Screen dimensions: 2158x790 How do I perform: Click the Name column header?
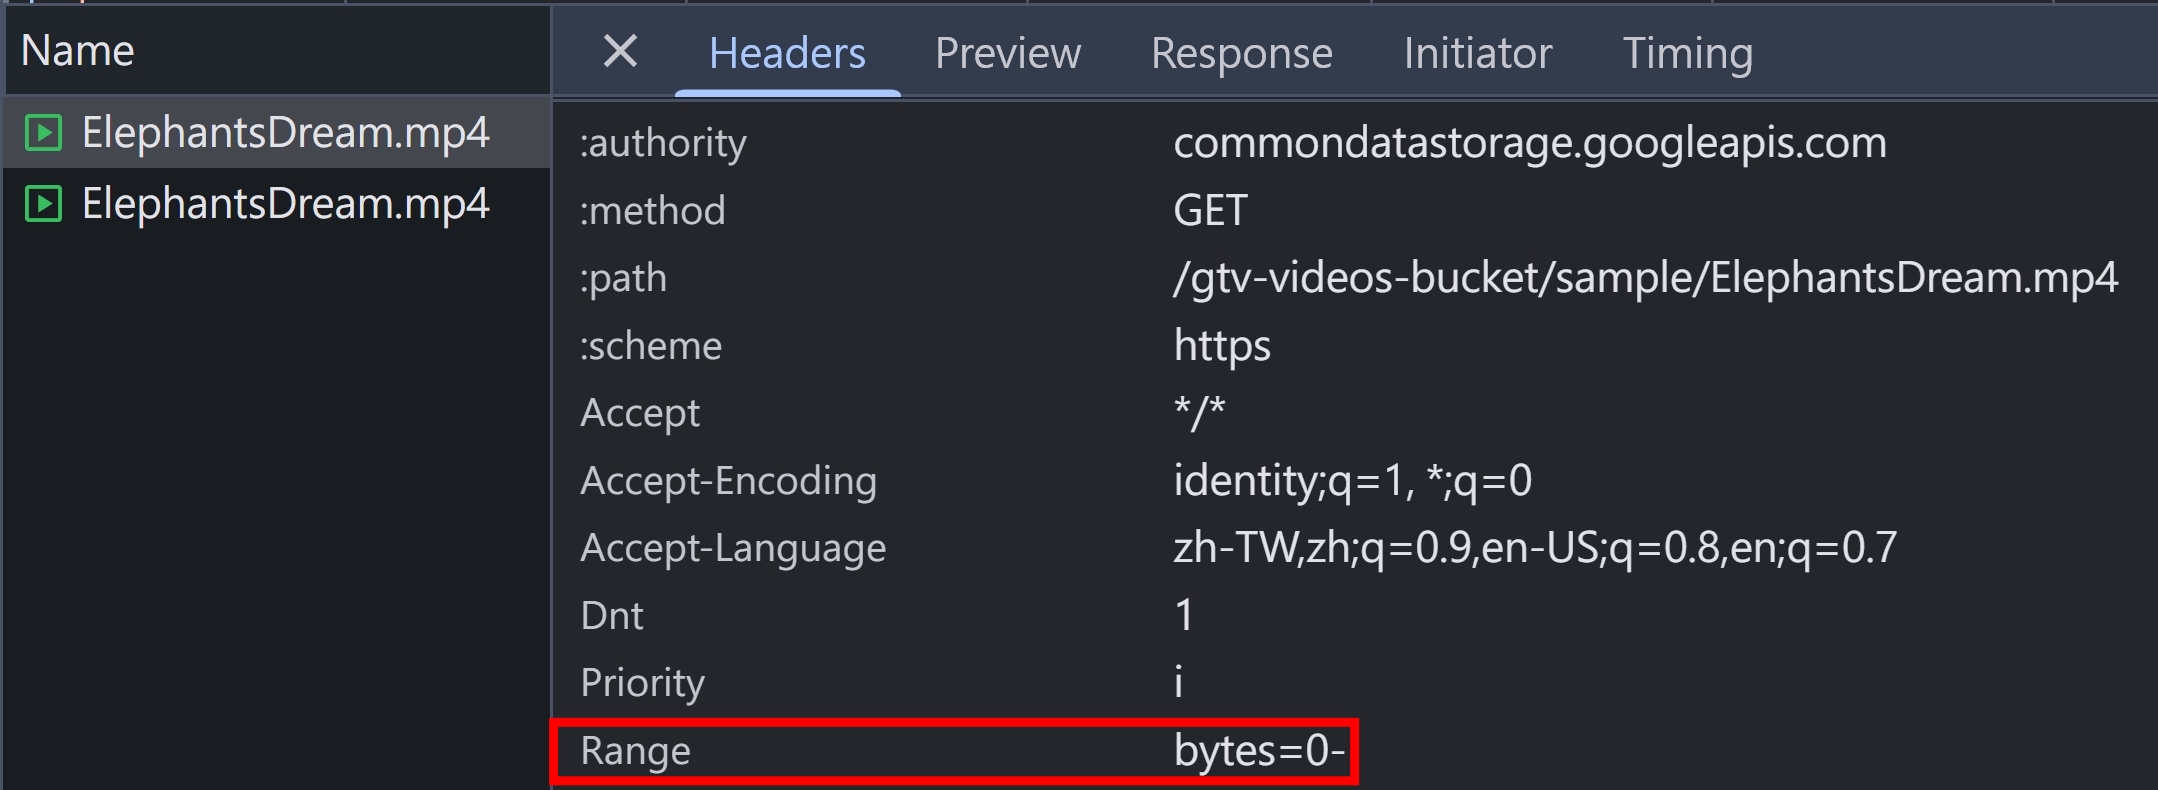pos(77,51)
